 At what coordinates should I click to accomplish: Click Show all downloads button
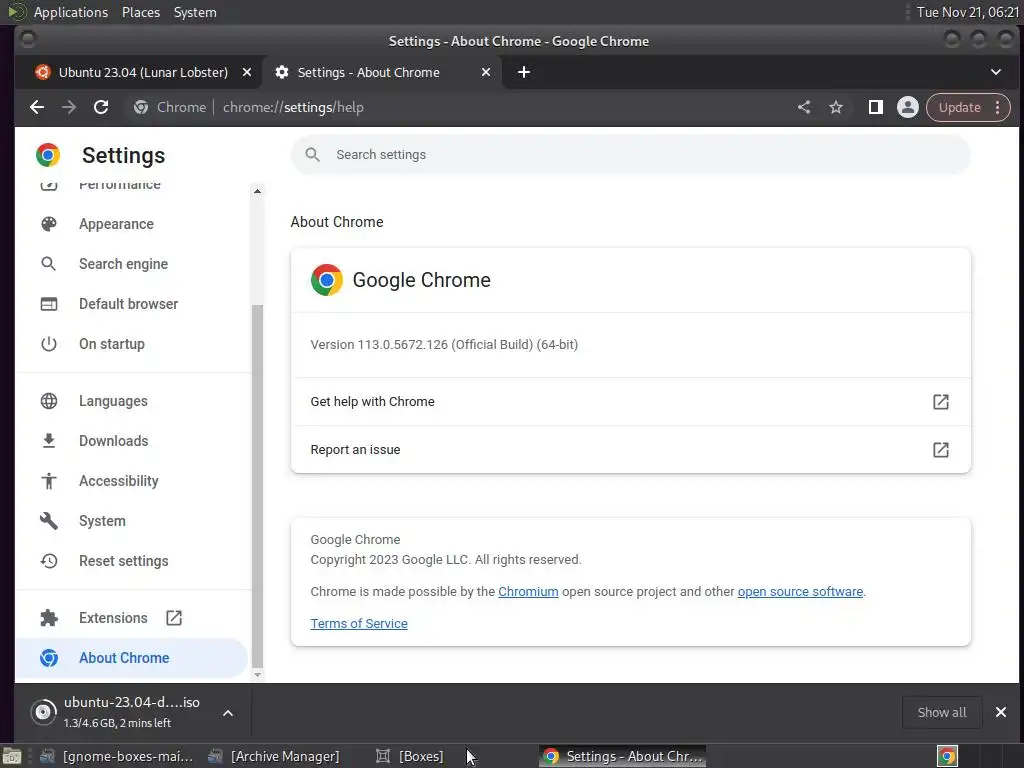click(x=942, y=712)
